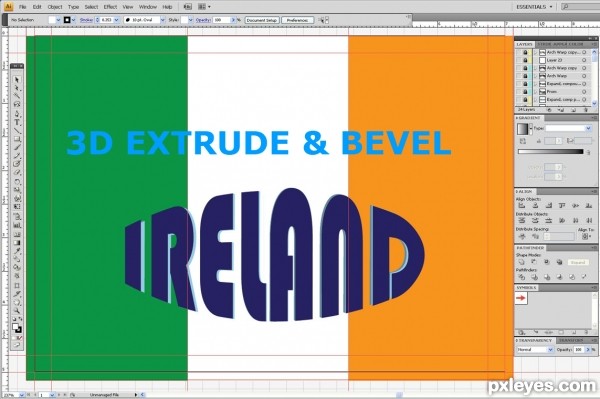Switch to the Transform tab
600x399 pixels.
(x=571, y=340)
